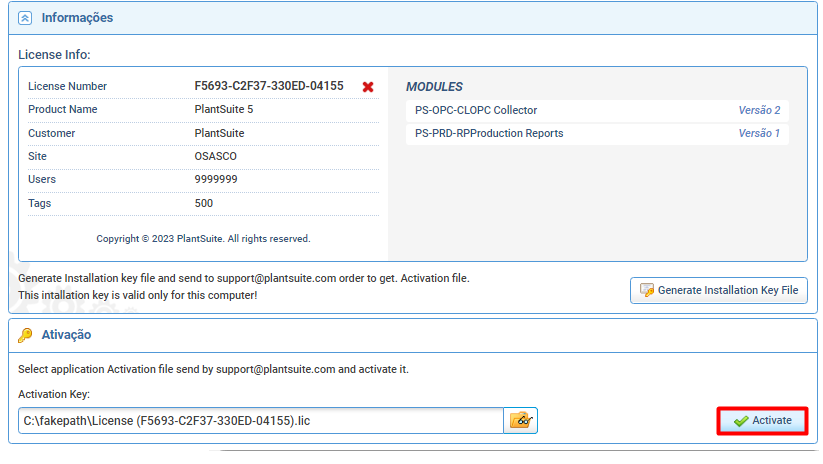Click Site value OSASCO
Screen dimensions: 823x464
click(215, 156)
